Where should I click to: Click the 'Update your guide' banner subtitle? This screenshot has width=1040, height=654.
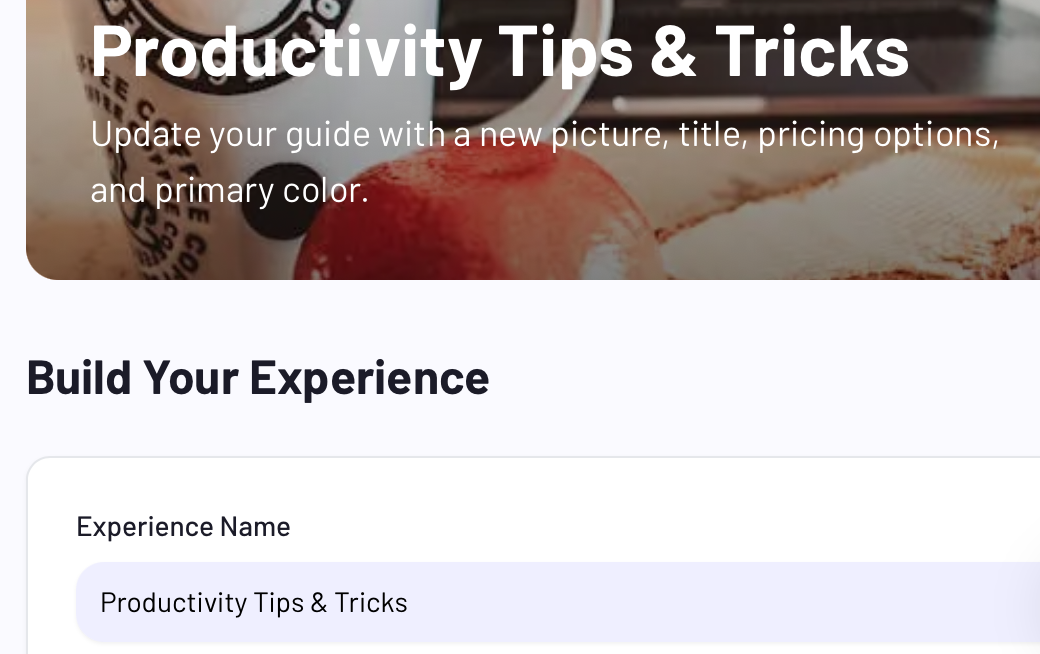544,134
